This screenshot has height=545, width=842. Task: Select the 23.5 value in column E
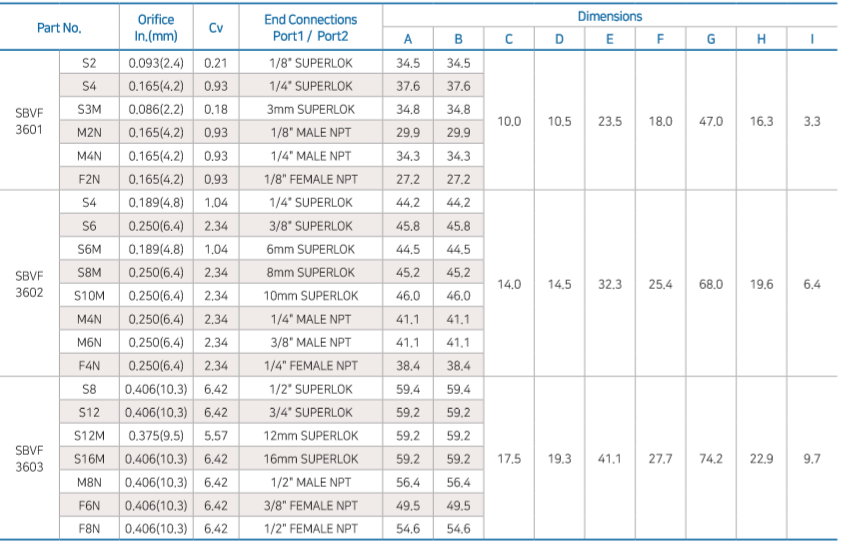pos(610,121)
